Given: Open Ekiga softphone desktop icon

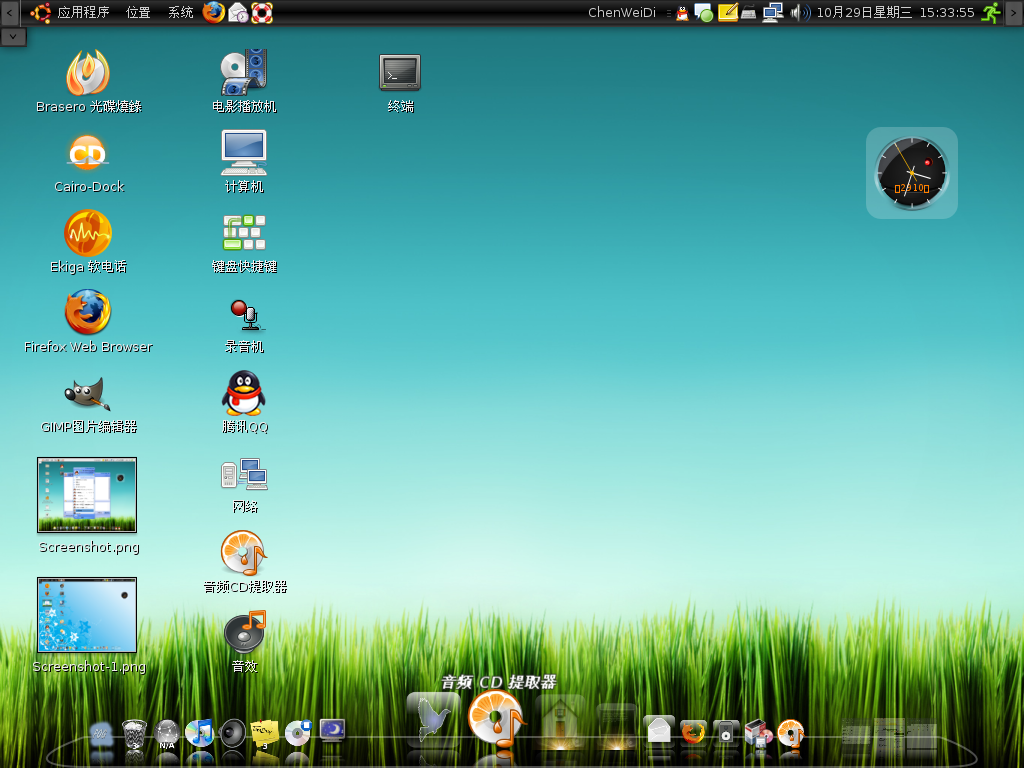Looking at the screenshot, I should point(88,233).
